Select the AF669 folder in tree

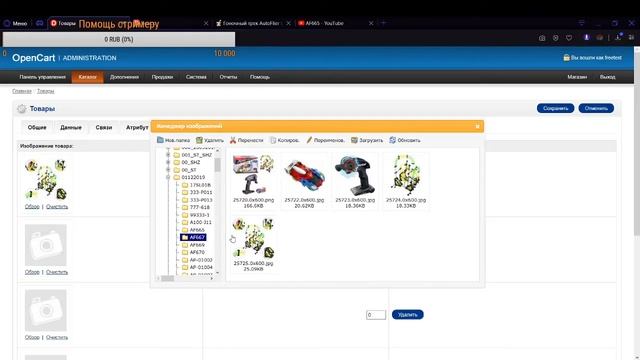coord(193,245)
